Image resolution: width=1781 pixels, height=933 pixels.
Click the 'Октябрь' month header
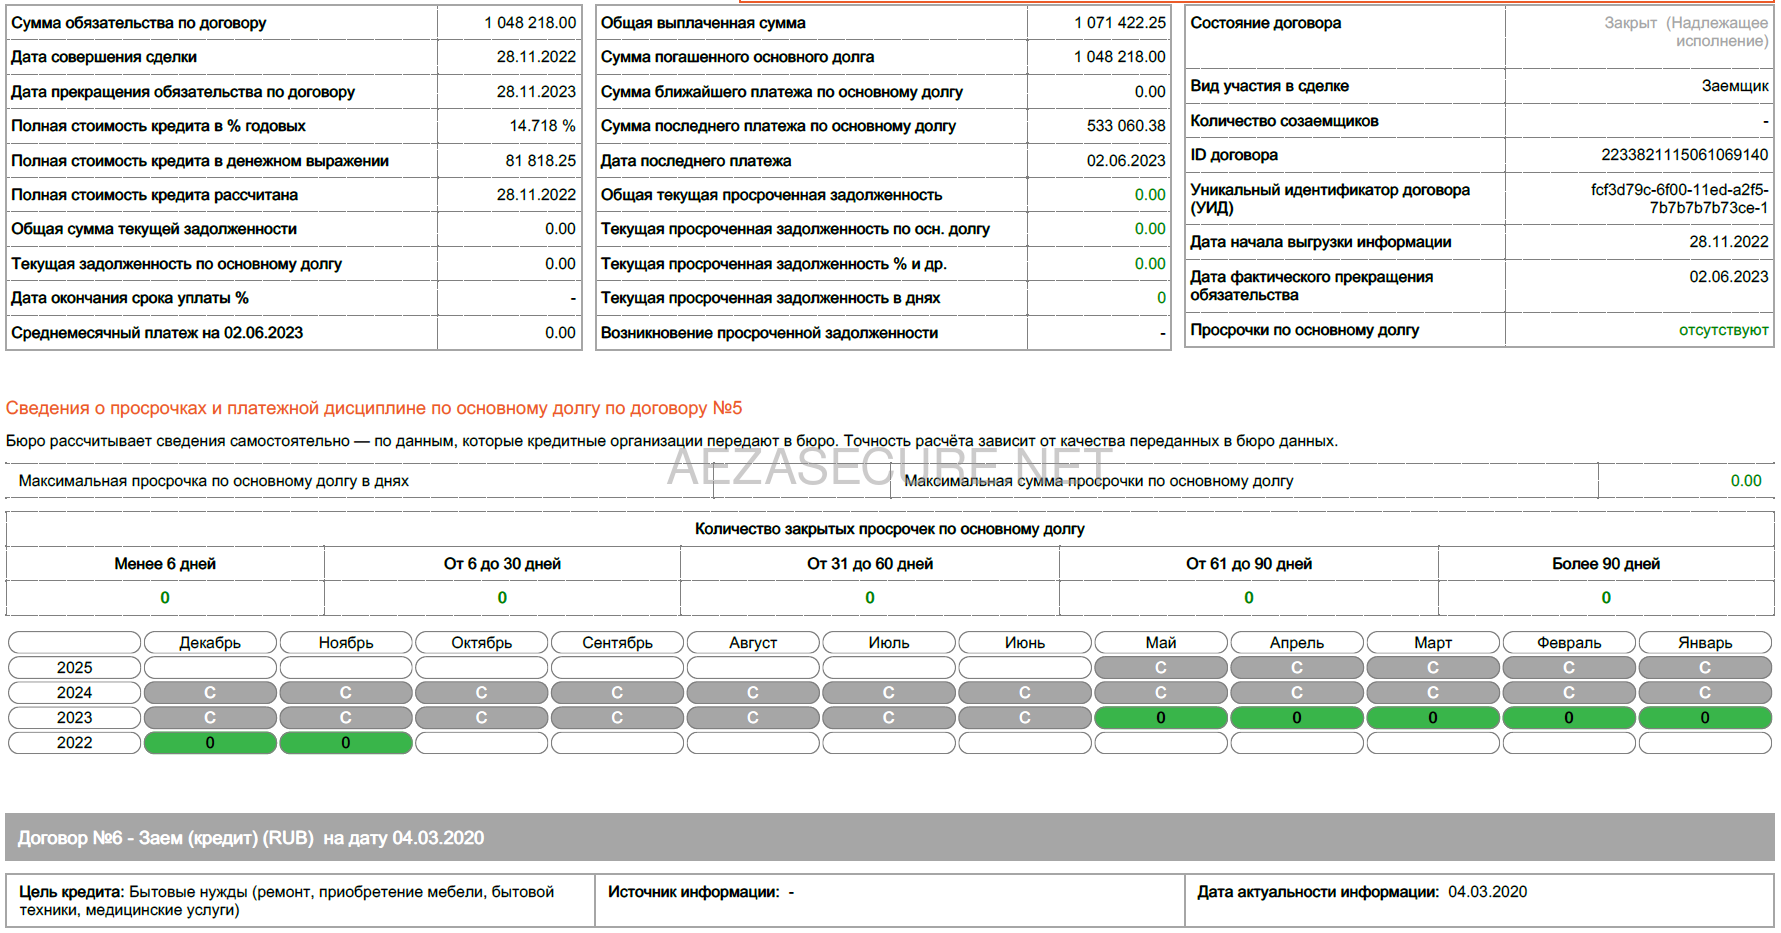[482, 643]
